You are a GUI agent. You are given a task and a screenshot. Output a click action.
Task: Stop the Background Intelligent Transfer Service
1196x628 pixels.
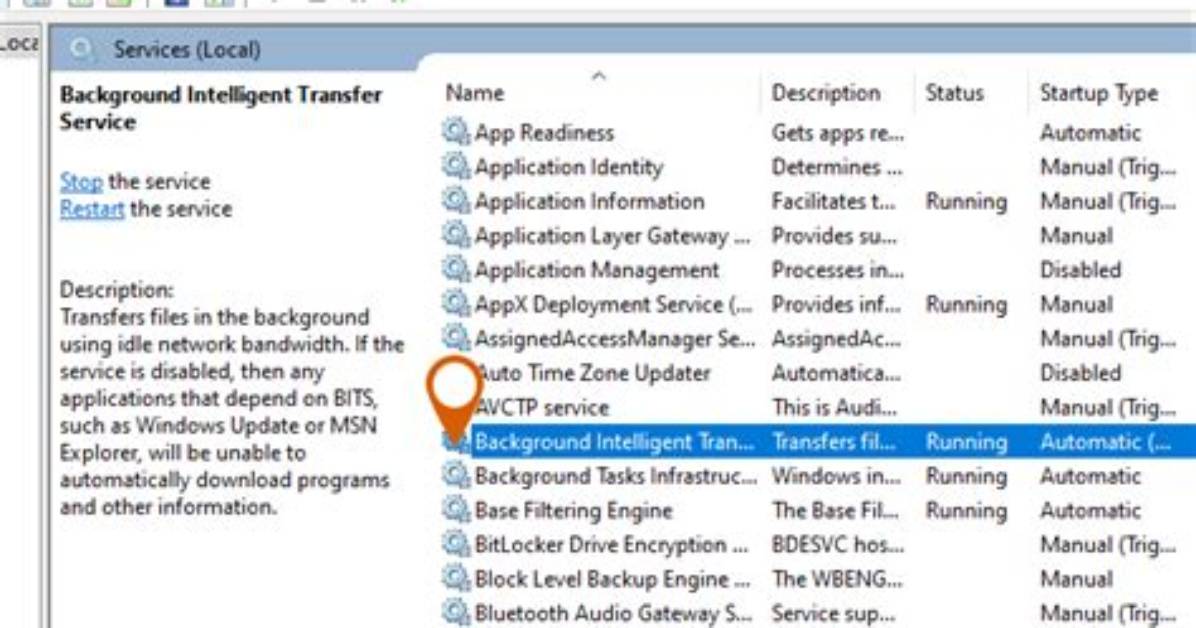click(81, 182)
